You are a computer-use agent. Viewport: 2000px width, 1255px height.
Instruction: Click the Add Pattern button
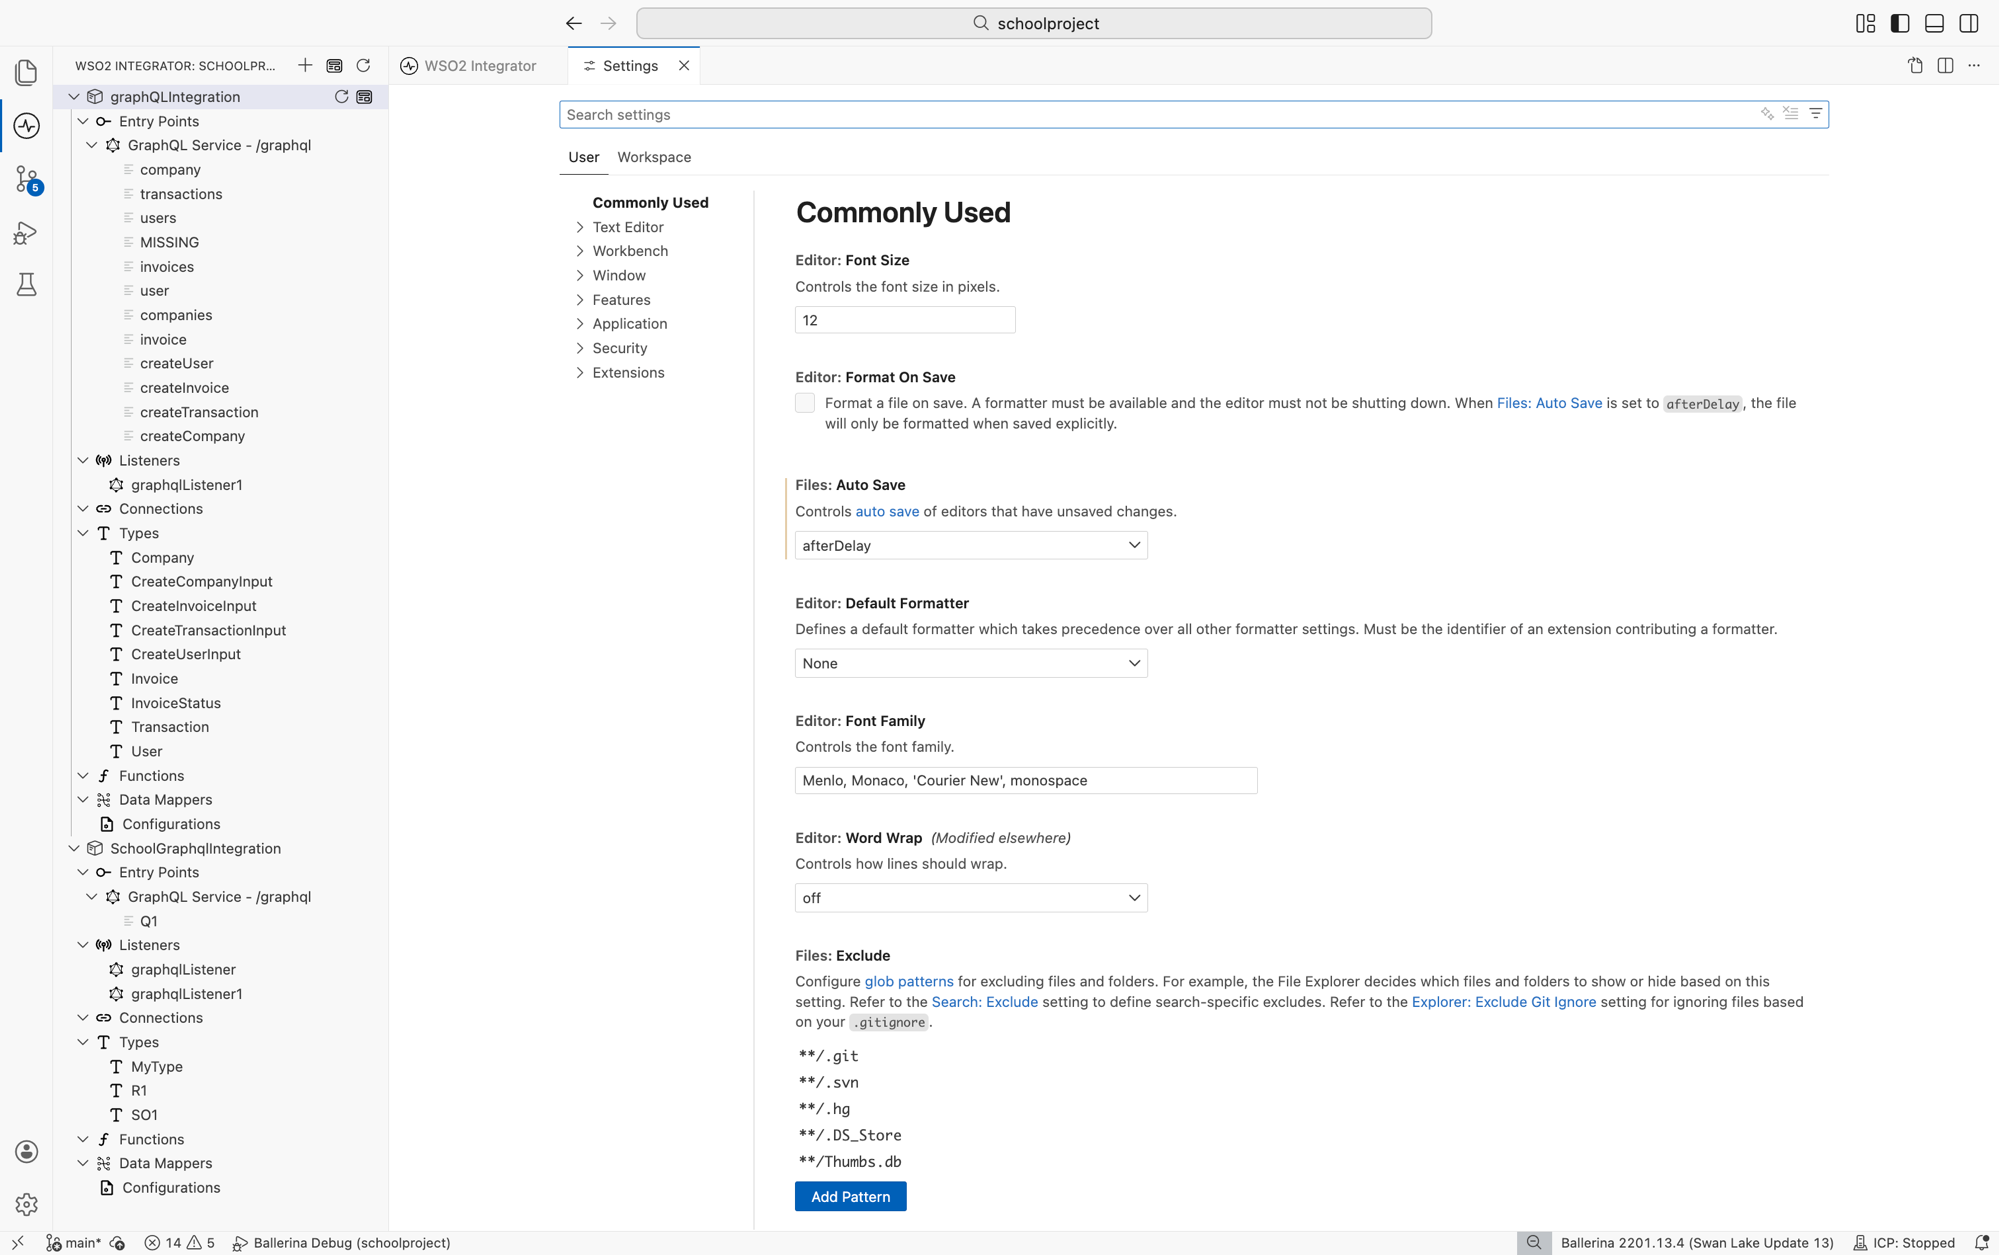(850, 1197)
